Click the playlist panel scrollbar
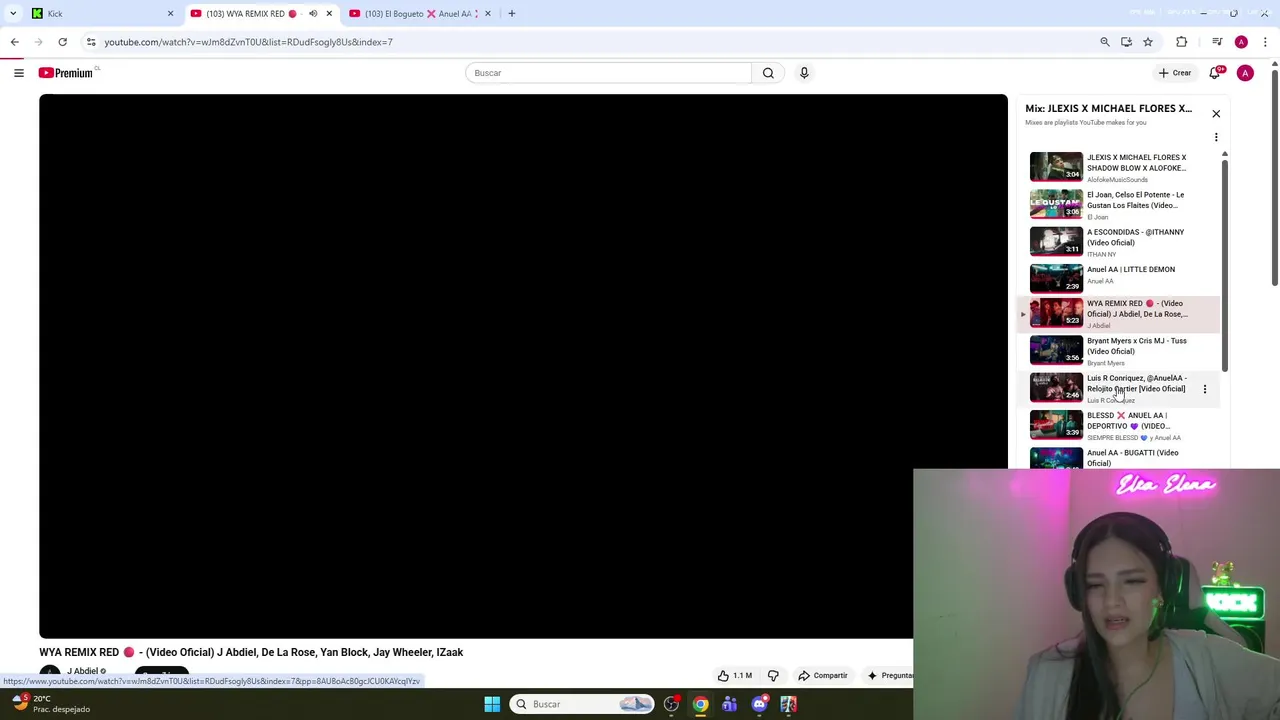 (1224, 264)
